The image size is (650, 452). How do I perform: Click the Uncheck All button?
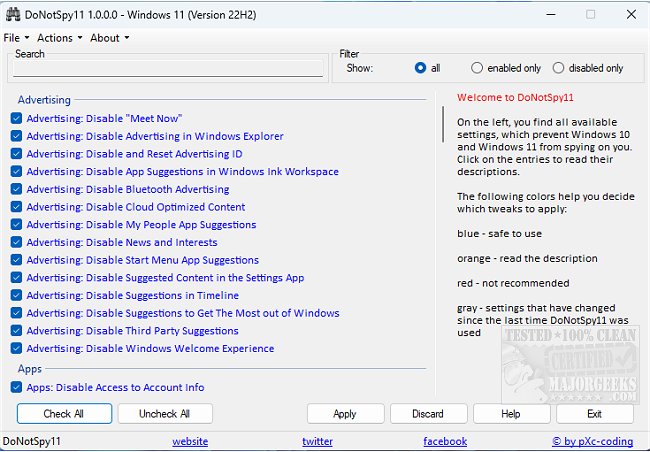(x=165, y=414)
